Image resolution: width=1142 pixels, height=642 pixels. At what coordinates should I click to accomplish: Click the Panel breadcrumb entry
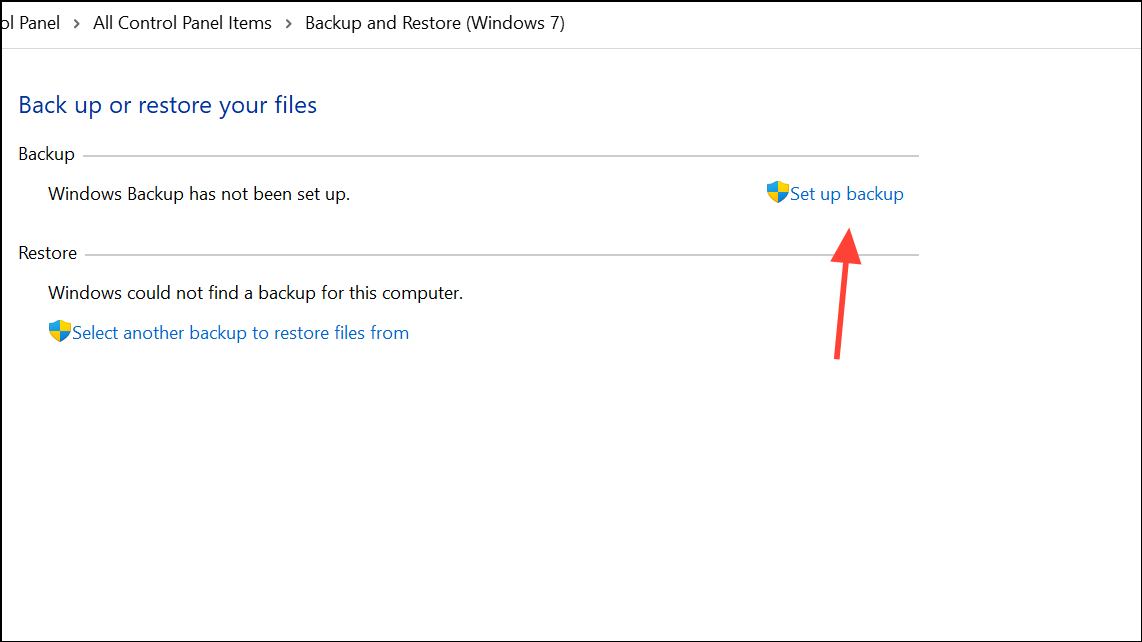30,22
